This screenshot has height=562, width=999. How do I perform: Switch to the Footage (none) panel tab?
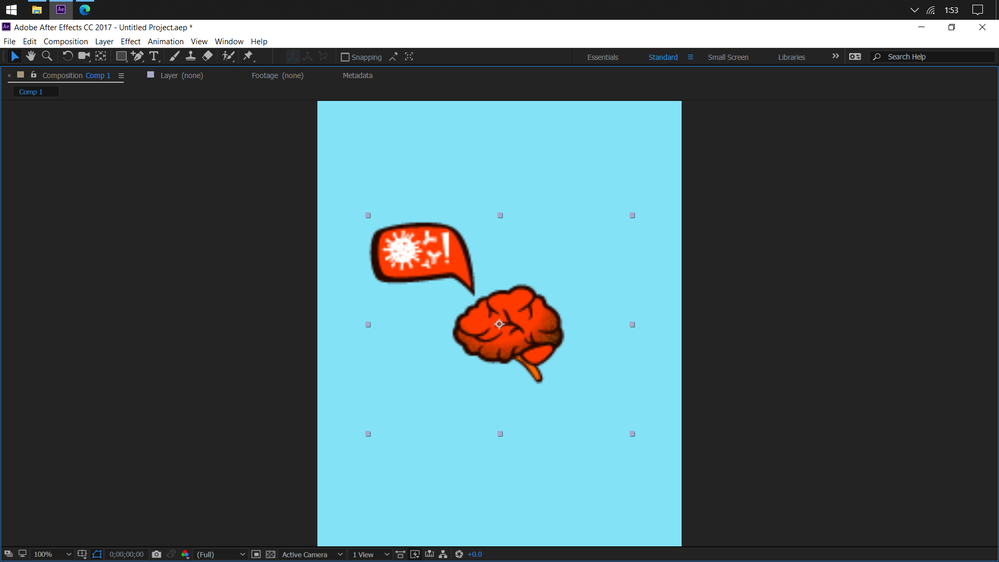277,75
